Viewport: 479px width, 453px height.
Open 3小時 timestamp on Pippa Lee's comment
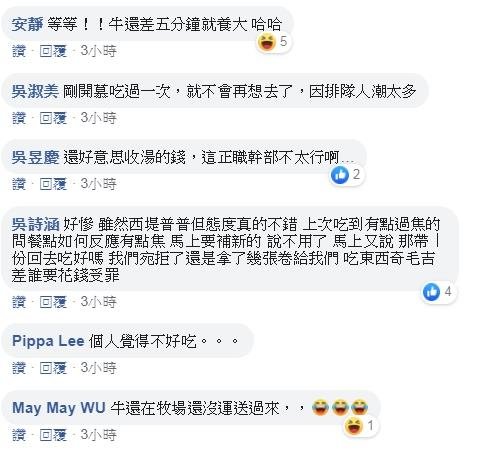click(x=99, y=368)
